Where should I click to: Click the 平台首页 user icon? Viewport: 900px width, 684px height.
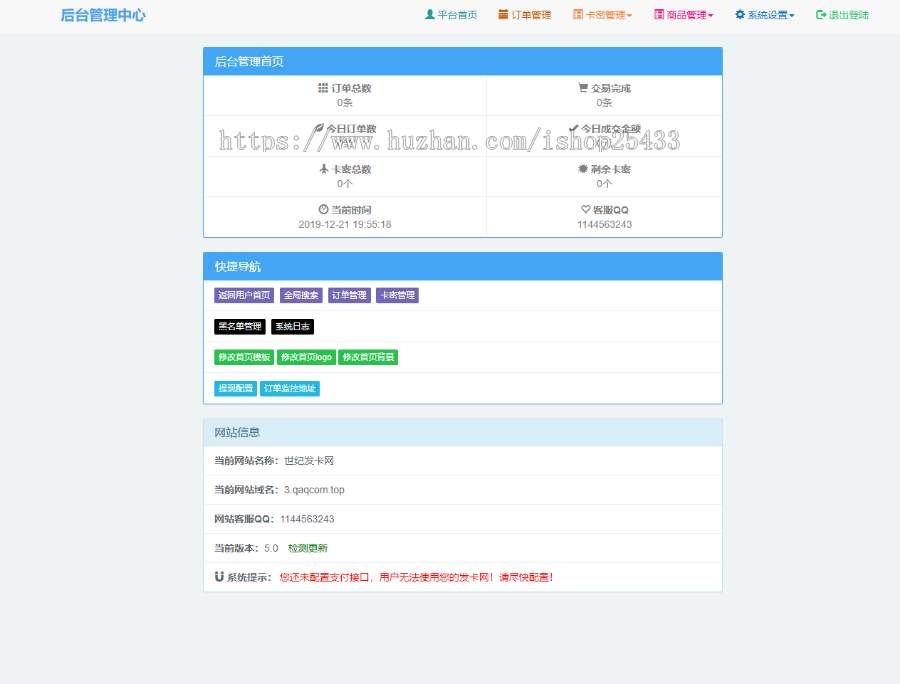coord(429,14)
